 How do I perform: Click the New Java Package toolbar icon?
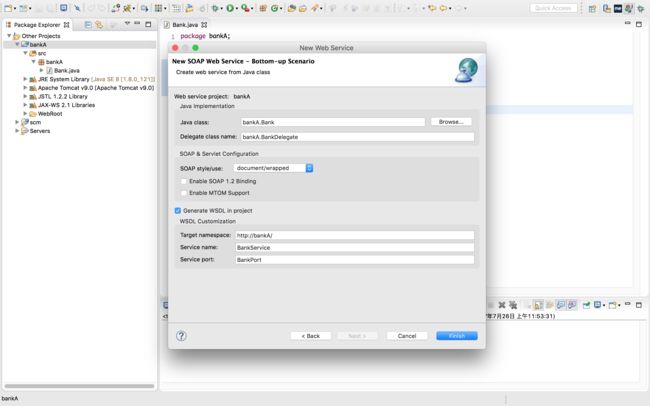click(263, 8)
